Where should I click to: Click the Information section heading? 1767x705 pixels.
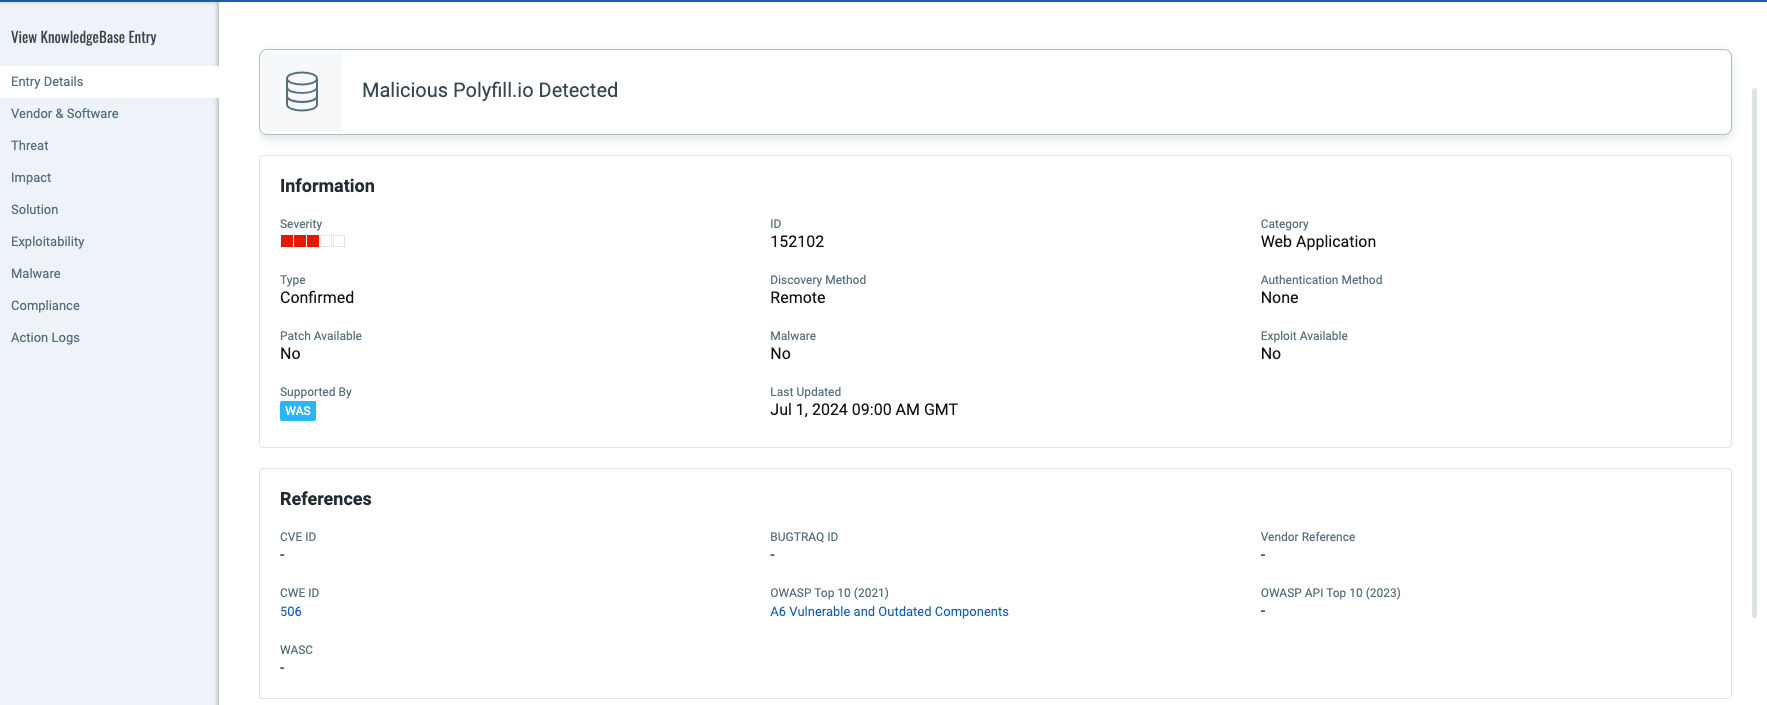coord(327,186)
